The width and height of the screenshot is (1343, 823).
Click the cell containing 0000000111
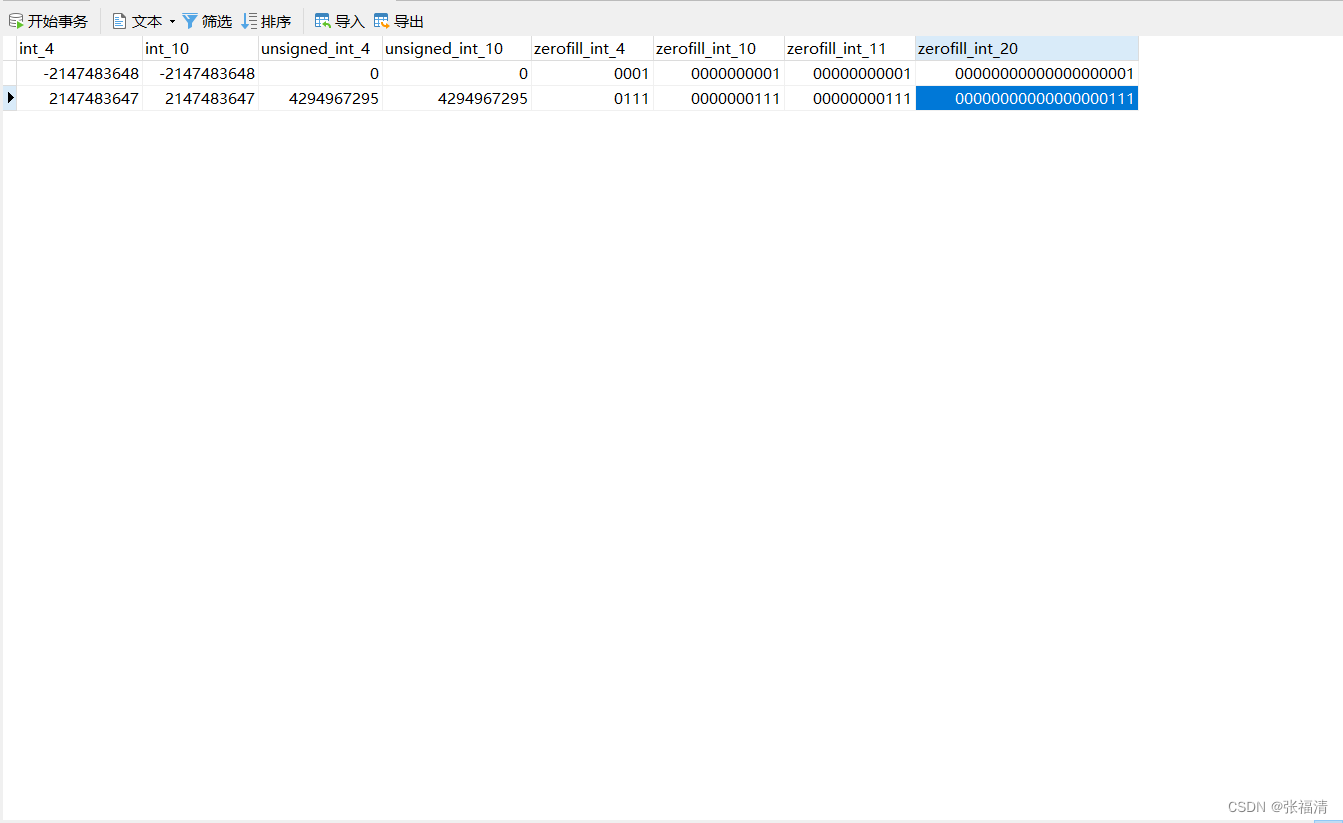[719, 98]
